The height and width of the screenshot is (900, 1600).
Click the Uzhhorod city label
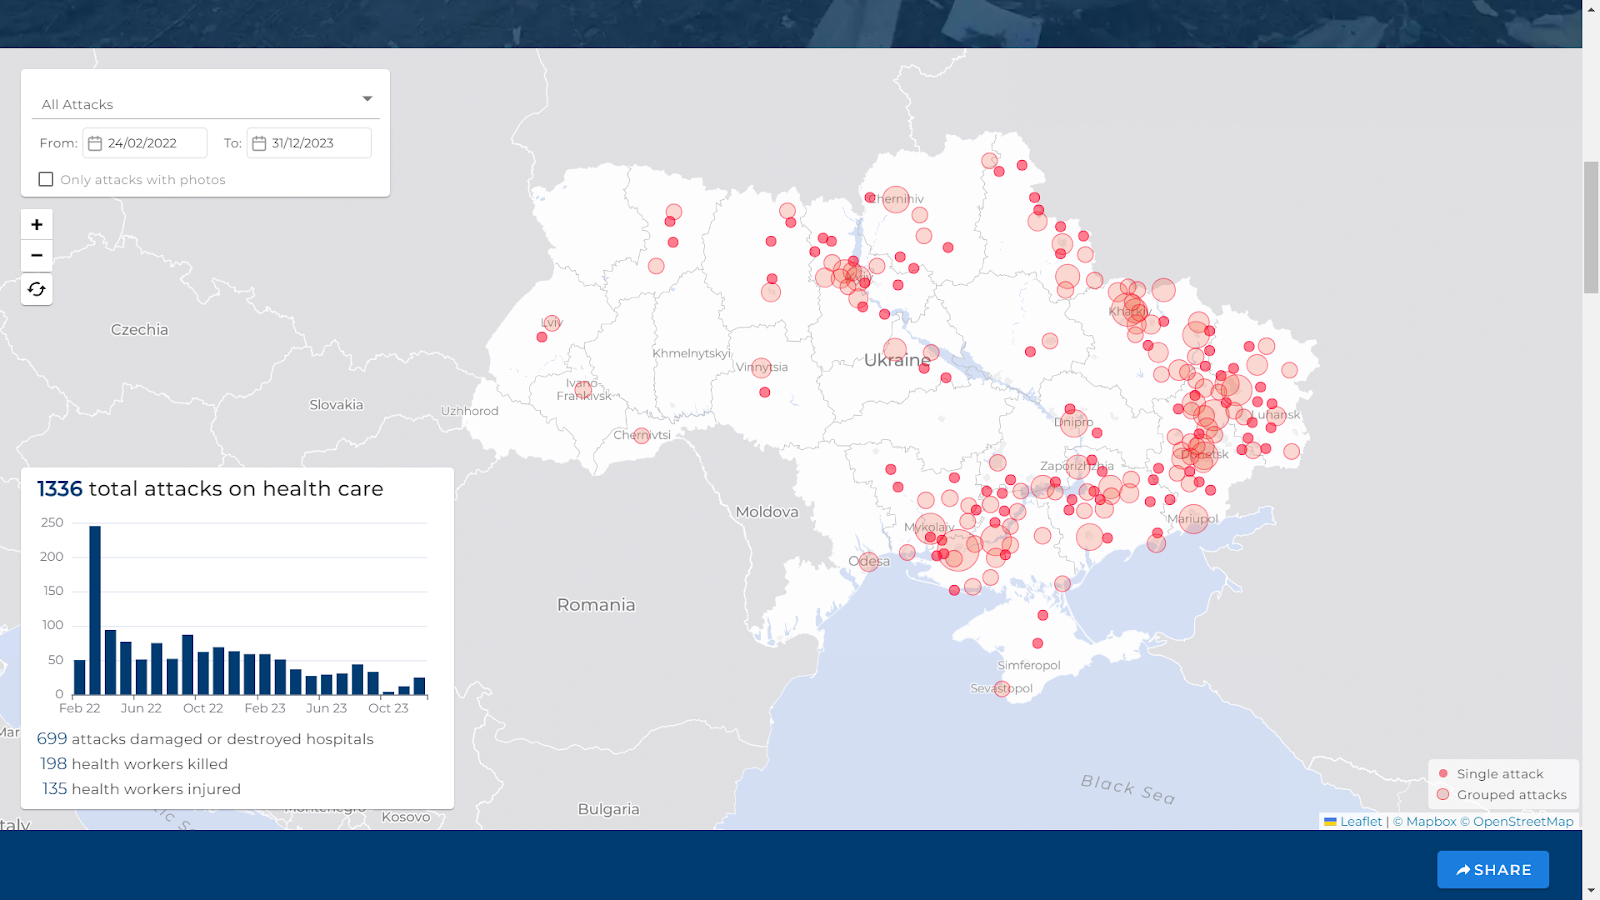click(x=470, y=411)
